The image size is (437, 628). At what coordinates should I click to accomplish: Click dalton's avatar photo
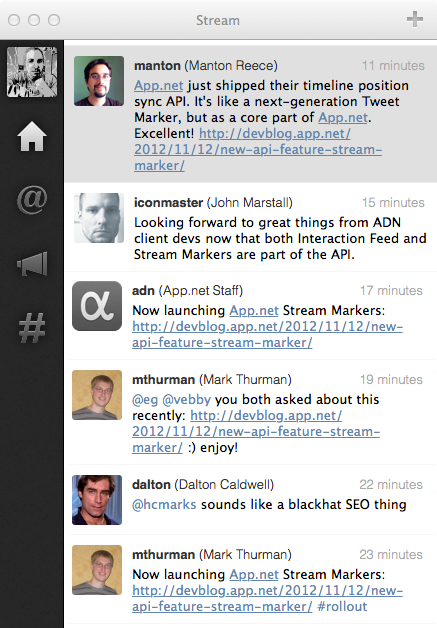(x=97, y=500)
